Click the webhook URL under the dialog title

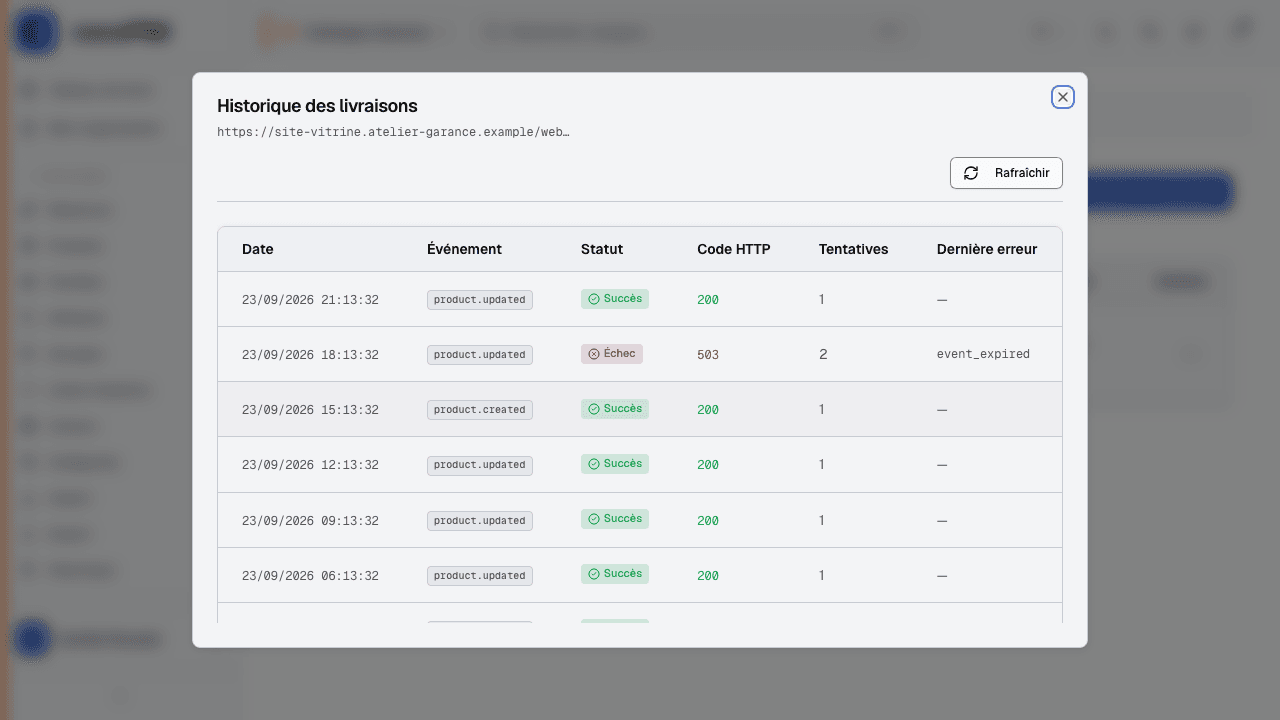pos(394,132)
